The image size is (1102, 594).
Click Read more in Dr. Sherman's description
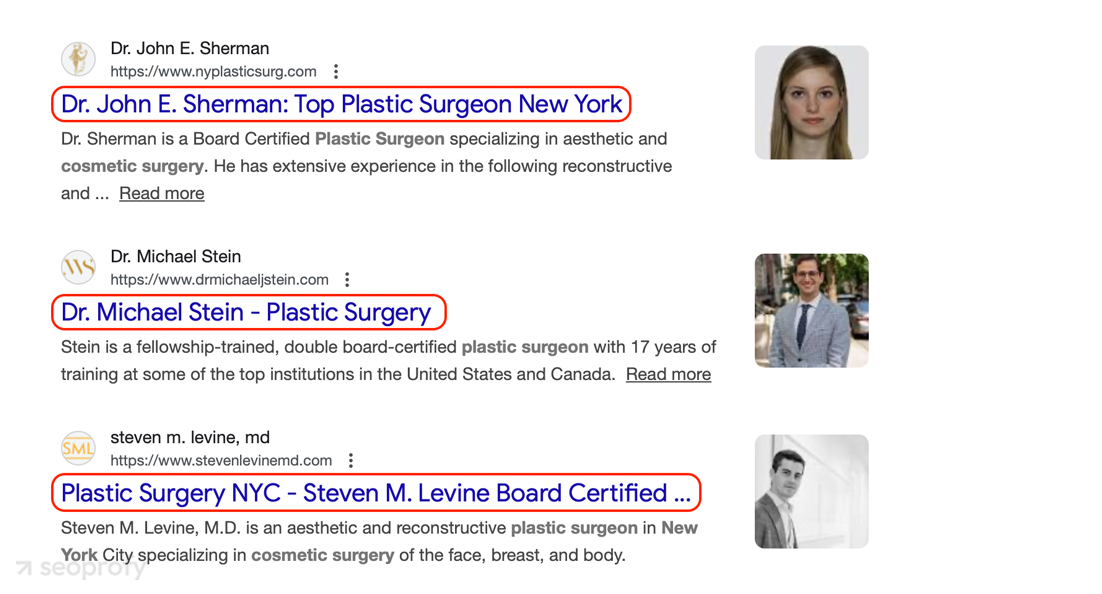point(161,193)
